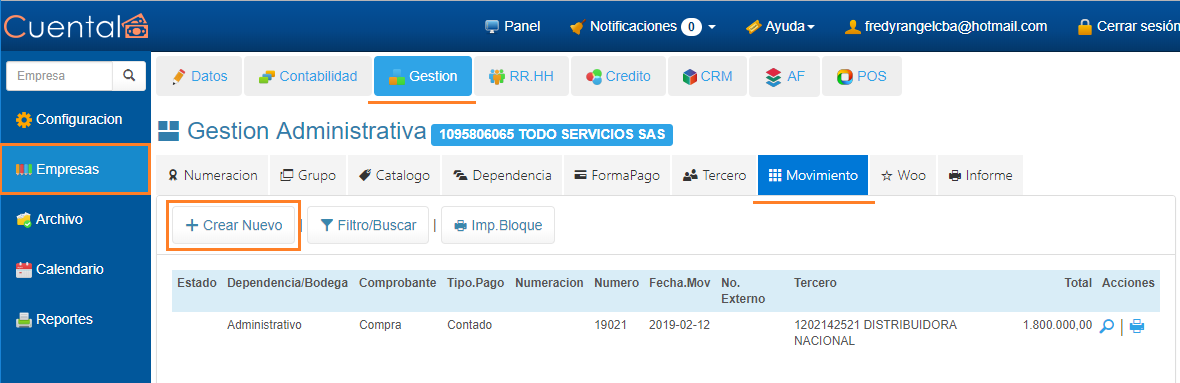Click the Crear Nuevo button
Image resolution: width=1180 pixels, height=383 pixels.
(233, 225)
